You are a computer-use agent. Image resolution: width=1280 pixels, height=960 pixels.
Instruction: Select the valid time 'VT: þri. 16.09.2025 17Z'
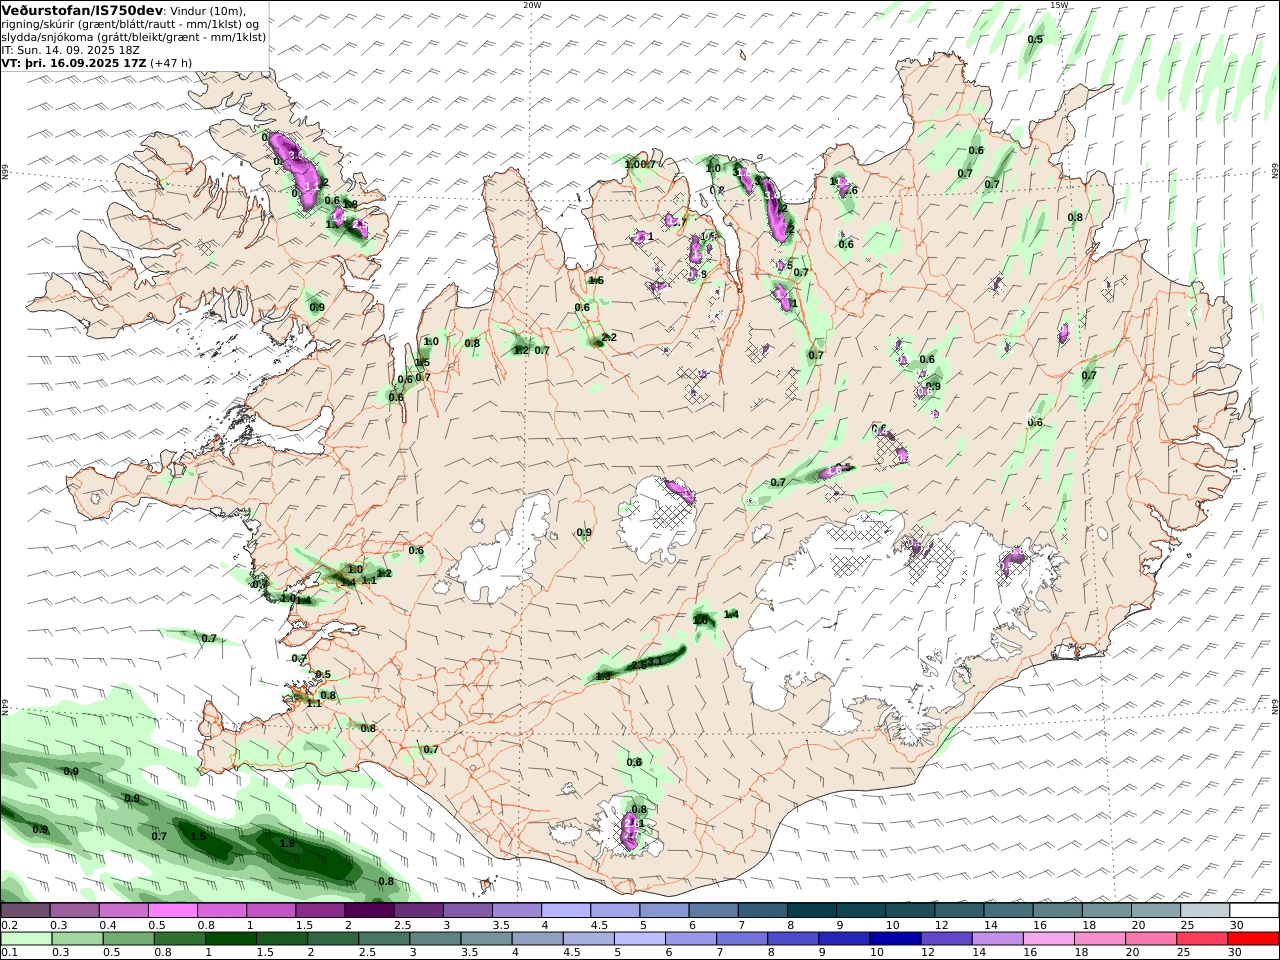tap(74, 62)
